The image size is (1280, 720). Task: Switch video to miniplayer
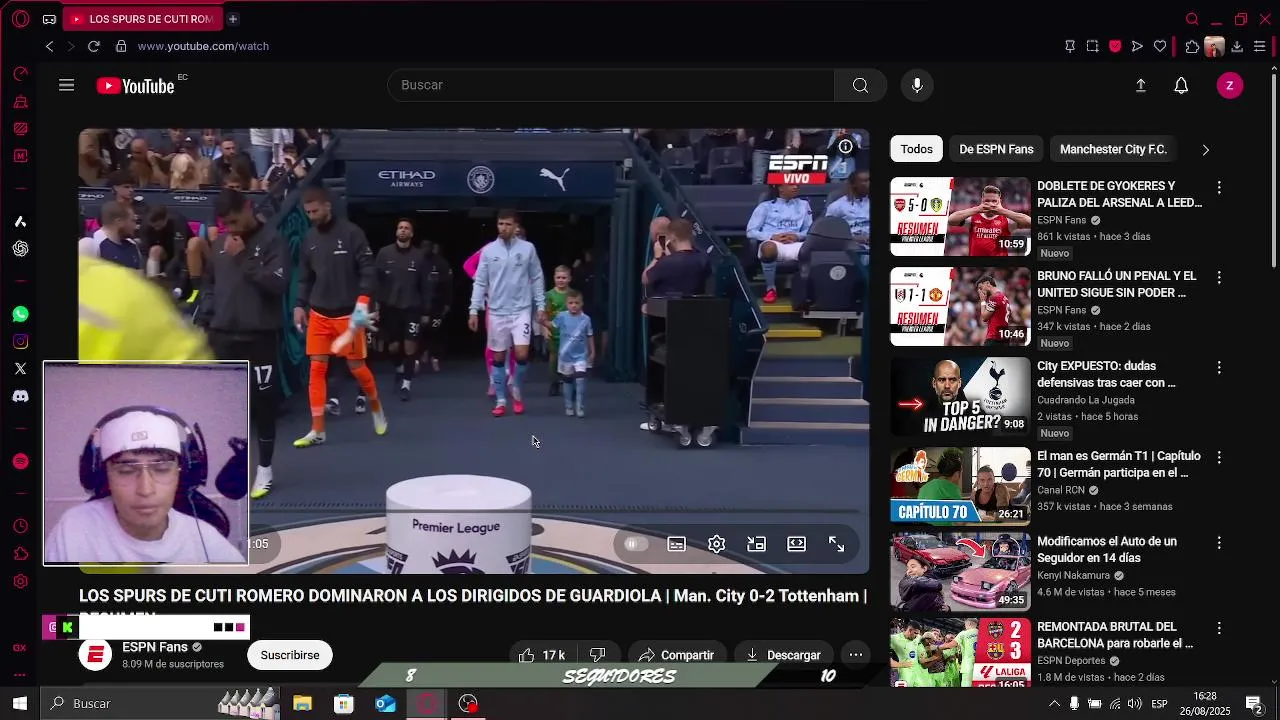coord(757,544)
